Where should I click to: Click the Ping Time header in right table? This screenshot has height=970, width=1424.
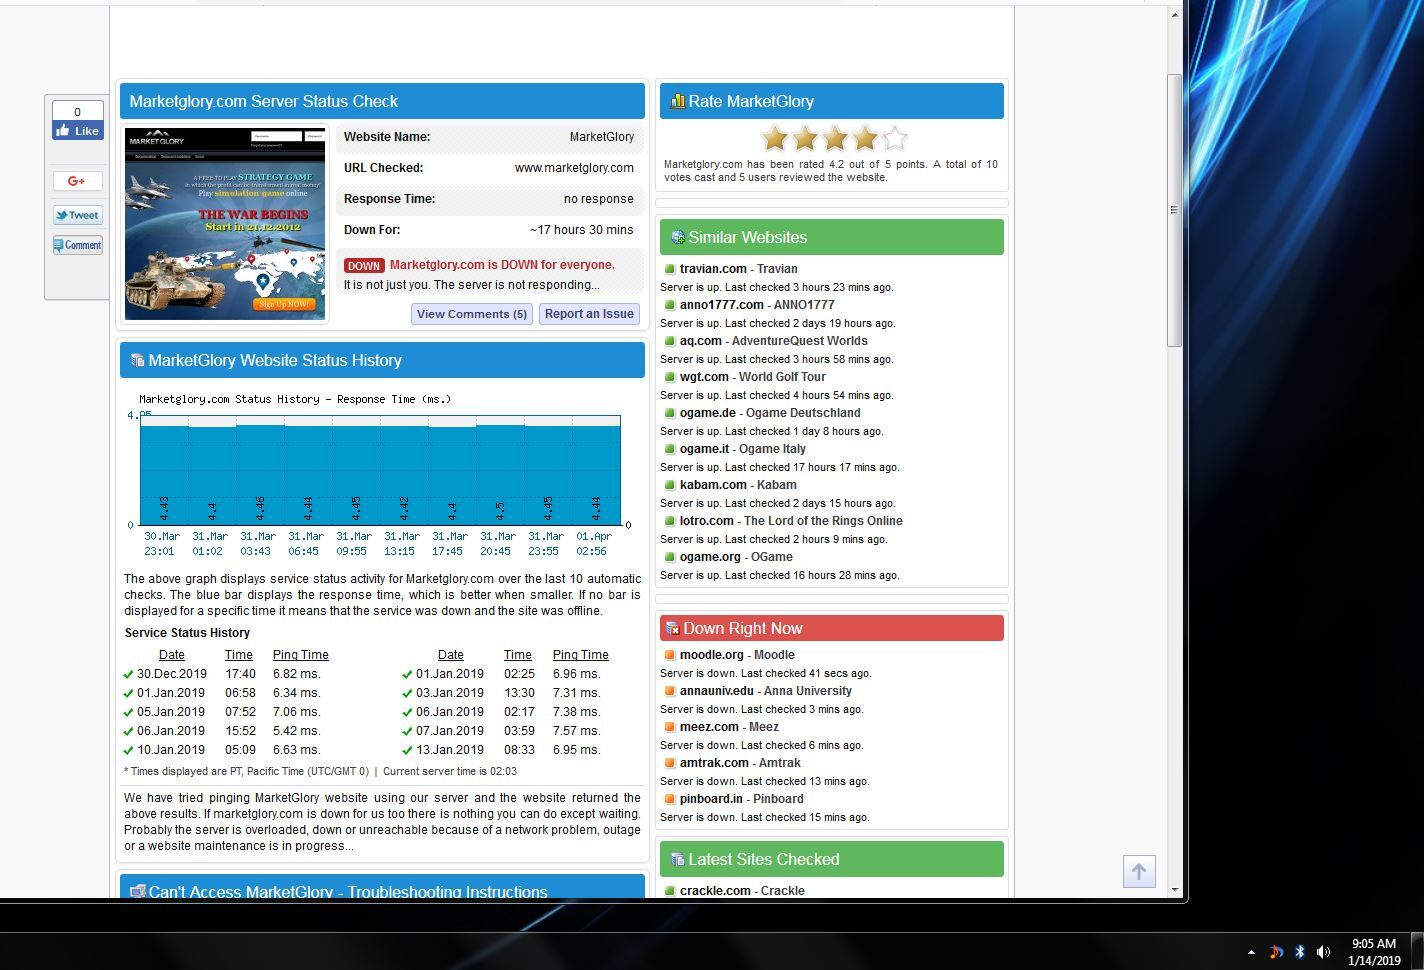[581, 655]
